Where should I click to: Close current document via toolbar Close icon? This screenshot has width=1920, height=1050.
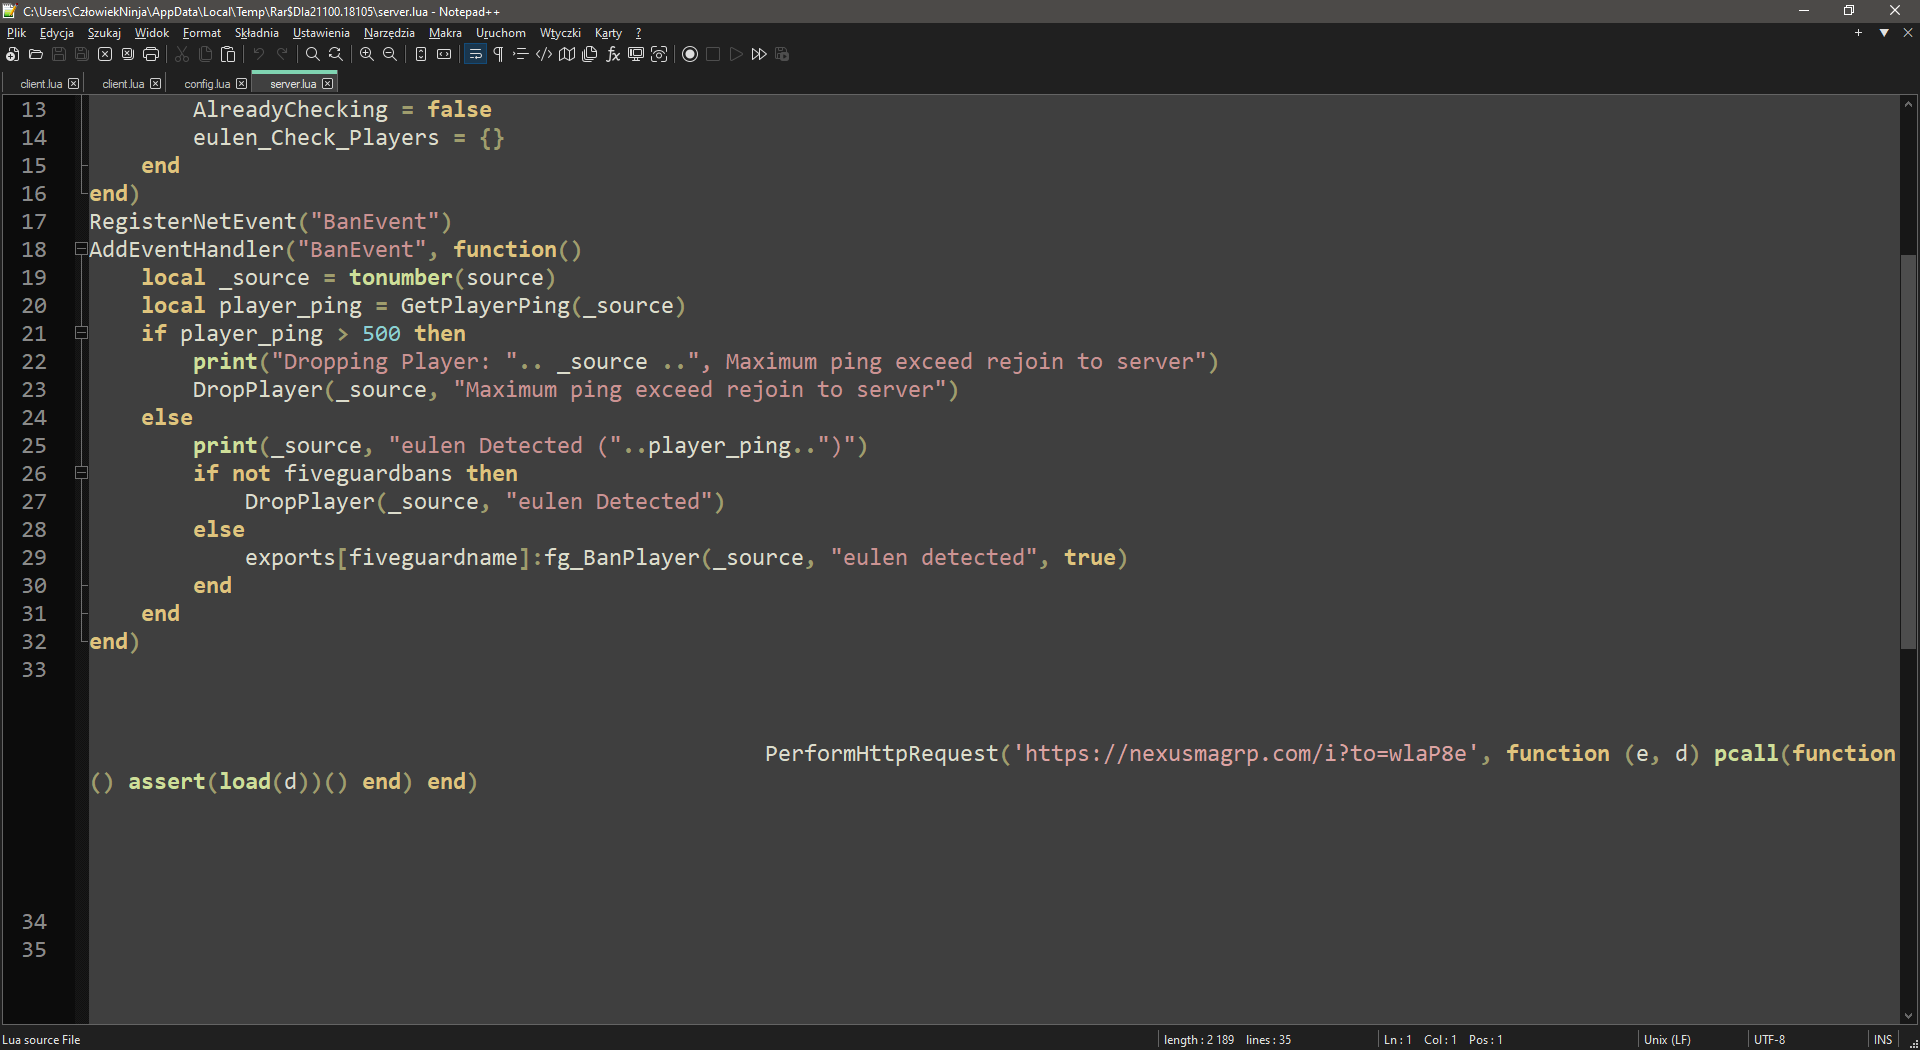[x=105, y=54]
